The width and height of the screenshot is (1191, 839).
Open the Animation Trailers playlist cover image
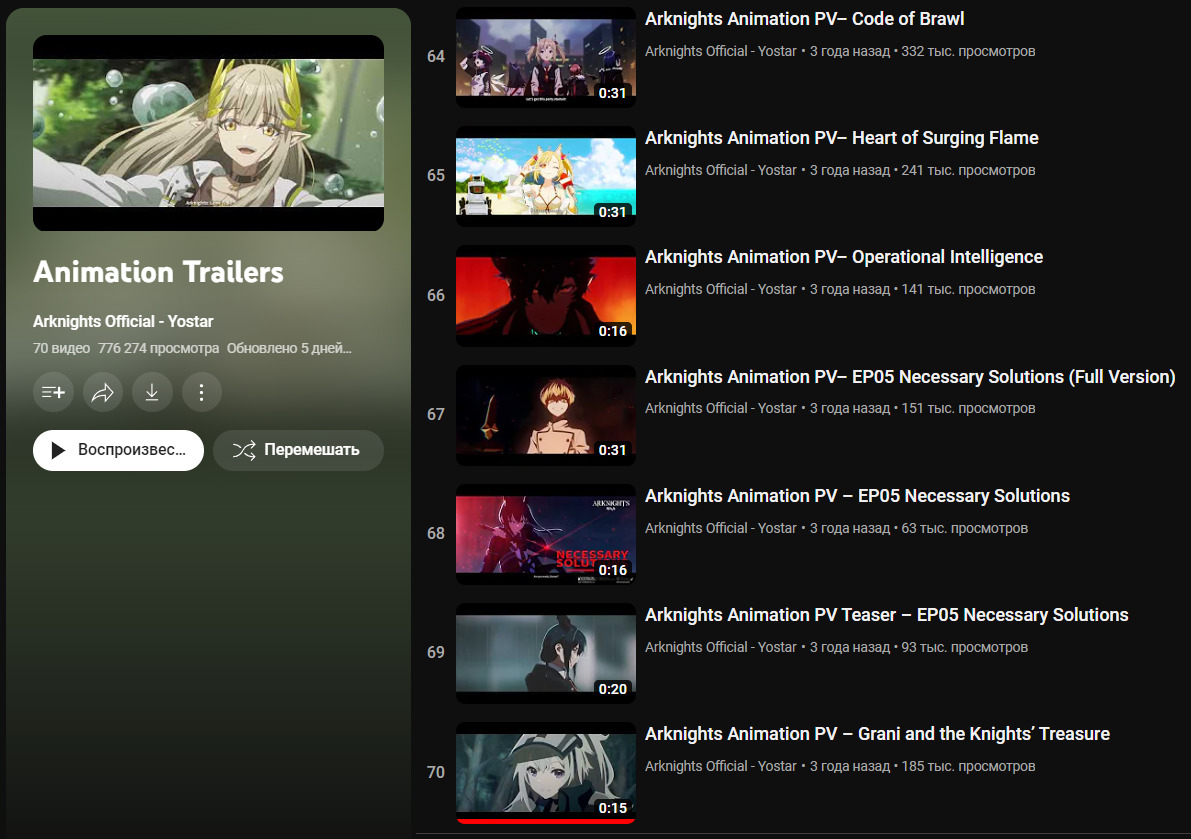coord(208,133)
